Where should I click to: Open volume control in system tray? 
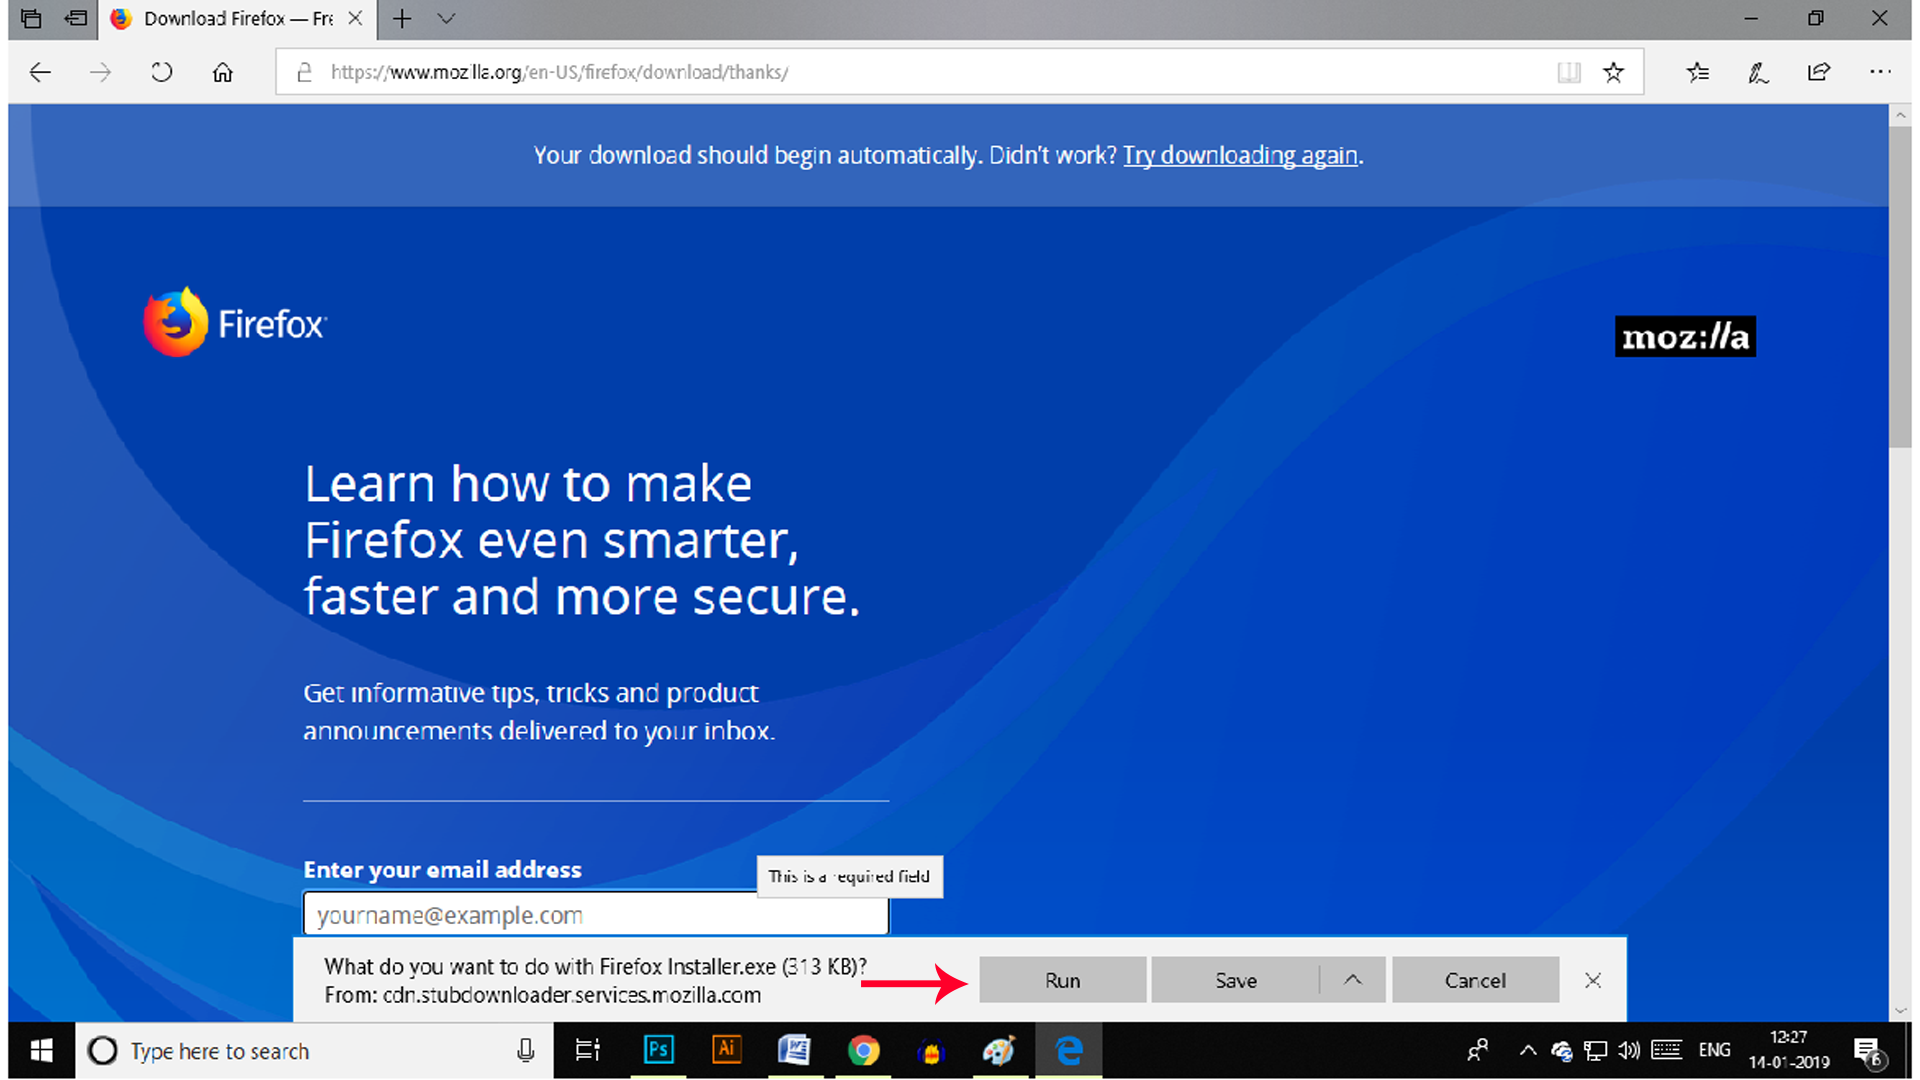pyautogui.click(x=1629, y=1050)
